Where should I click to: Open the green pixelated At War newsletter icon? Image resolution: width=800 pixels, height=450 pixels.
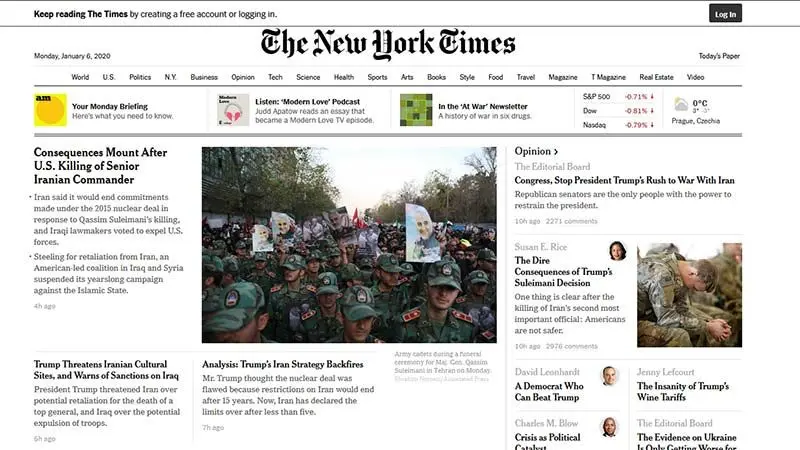click(416, 110)
